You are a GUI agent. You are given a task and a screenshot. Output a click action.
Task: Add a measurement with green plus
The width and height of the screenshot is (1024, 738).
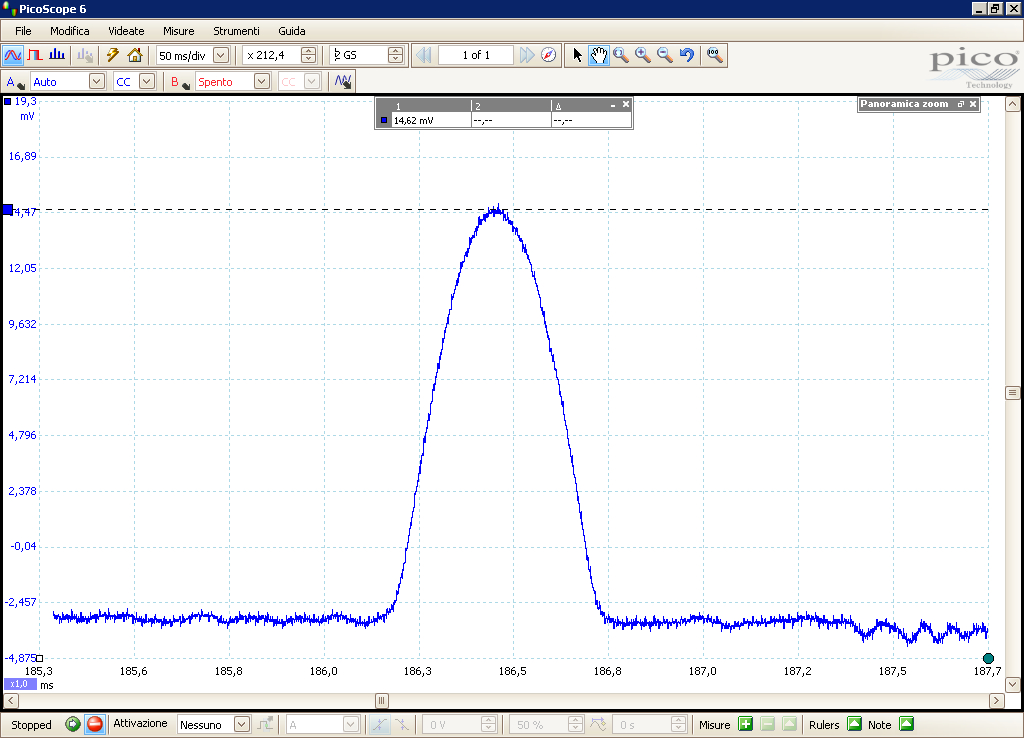click(746, 724)
